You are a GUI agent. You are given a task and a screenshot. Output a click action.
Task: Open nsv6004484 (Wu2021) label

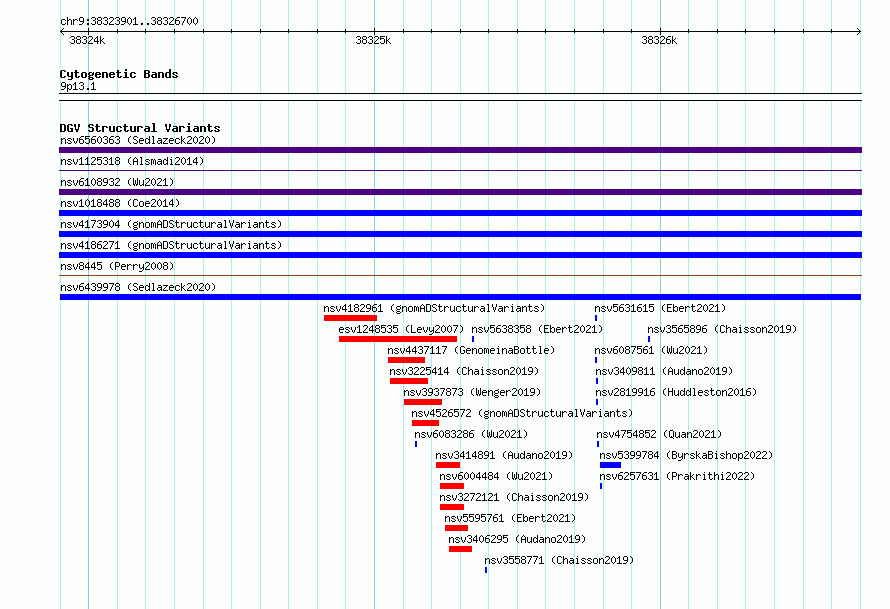click(x=496, y=476)
